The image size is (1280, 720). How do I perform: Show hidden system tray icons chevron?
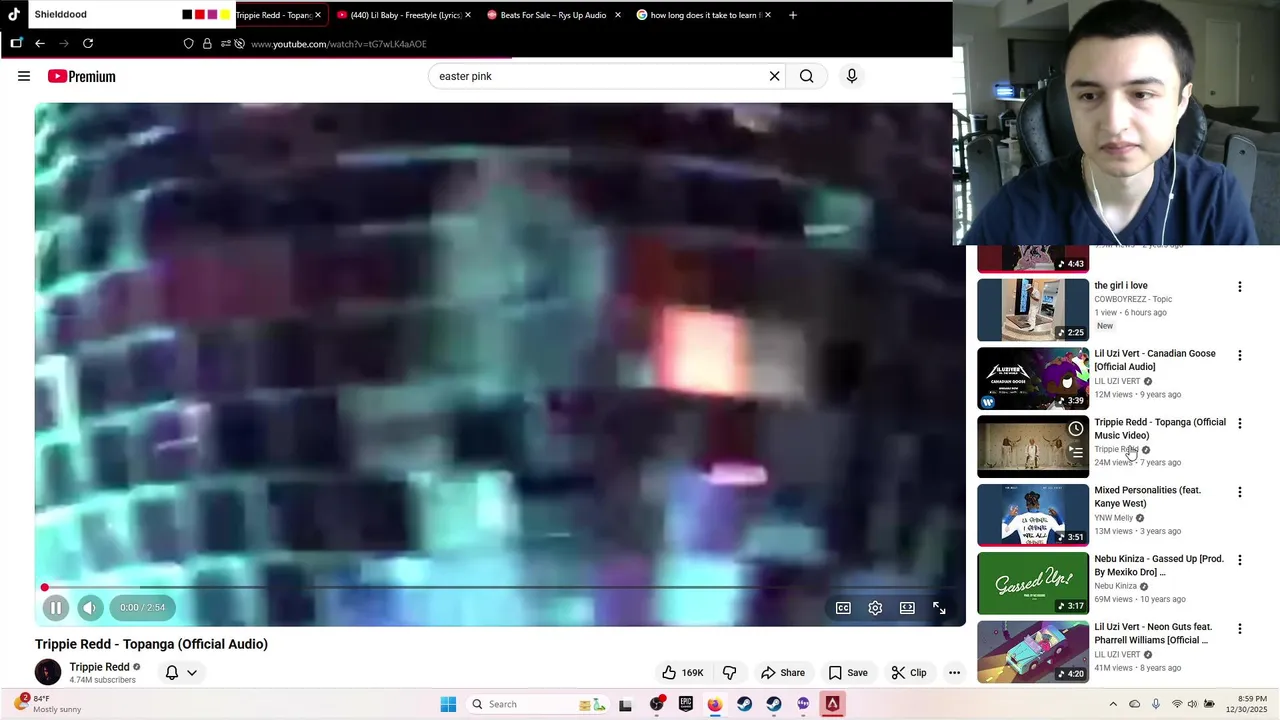coord(1113,704)
